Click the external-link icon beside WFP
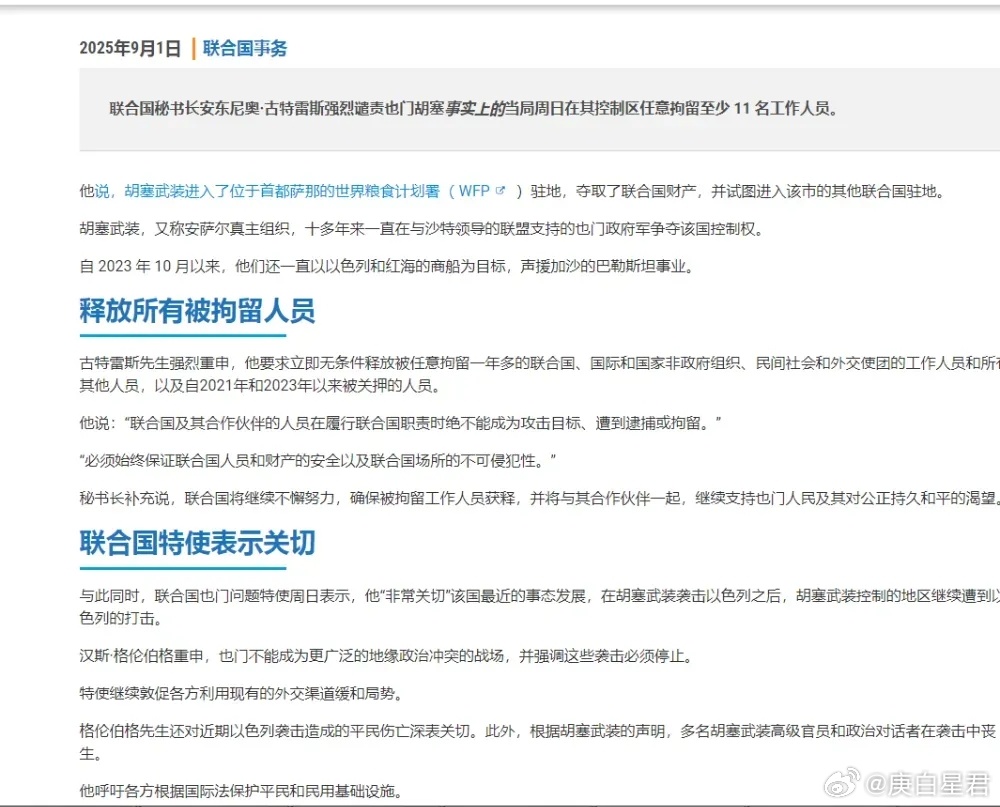This screenshot has width=1000, height=807. (x=501, y=190)
